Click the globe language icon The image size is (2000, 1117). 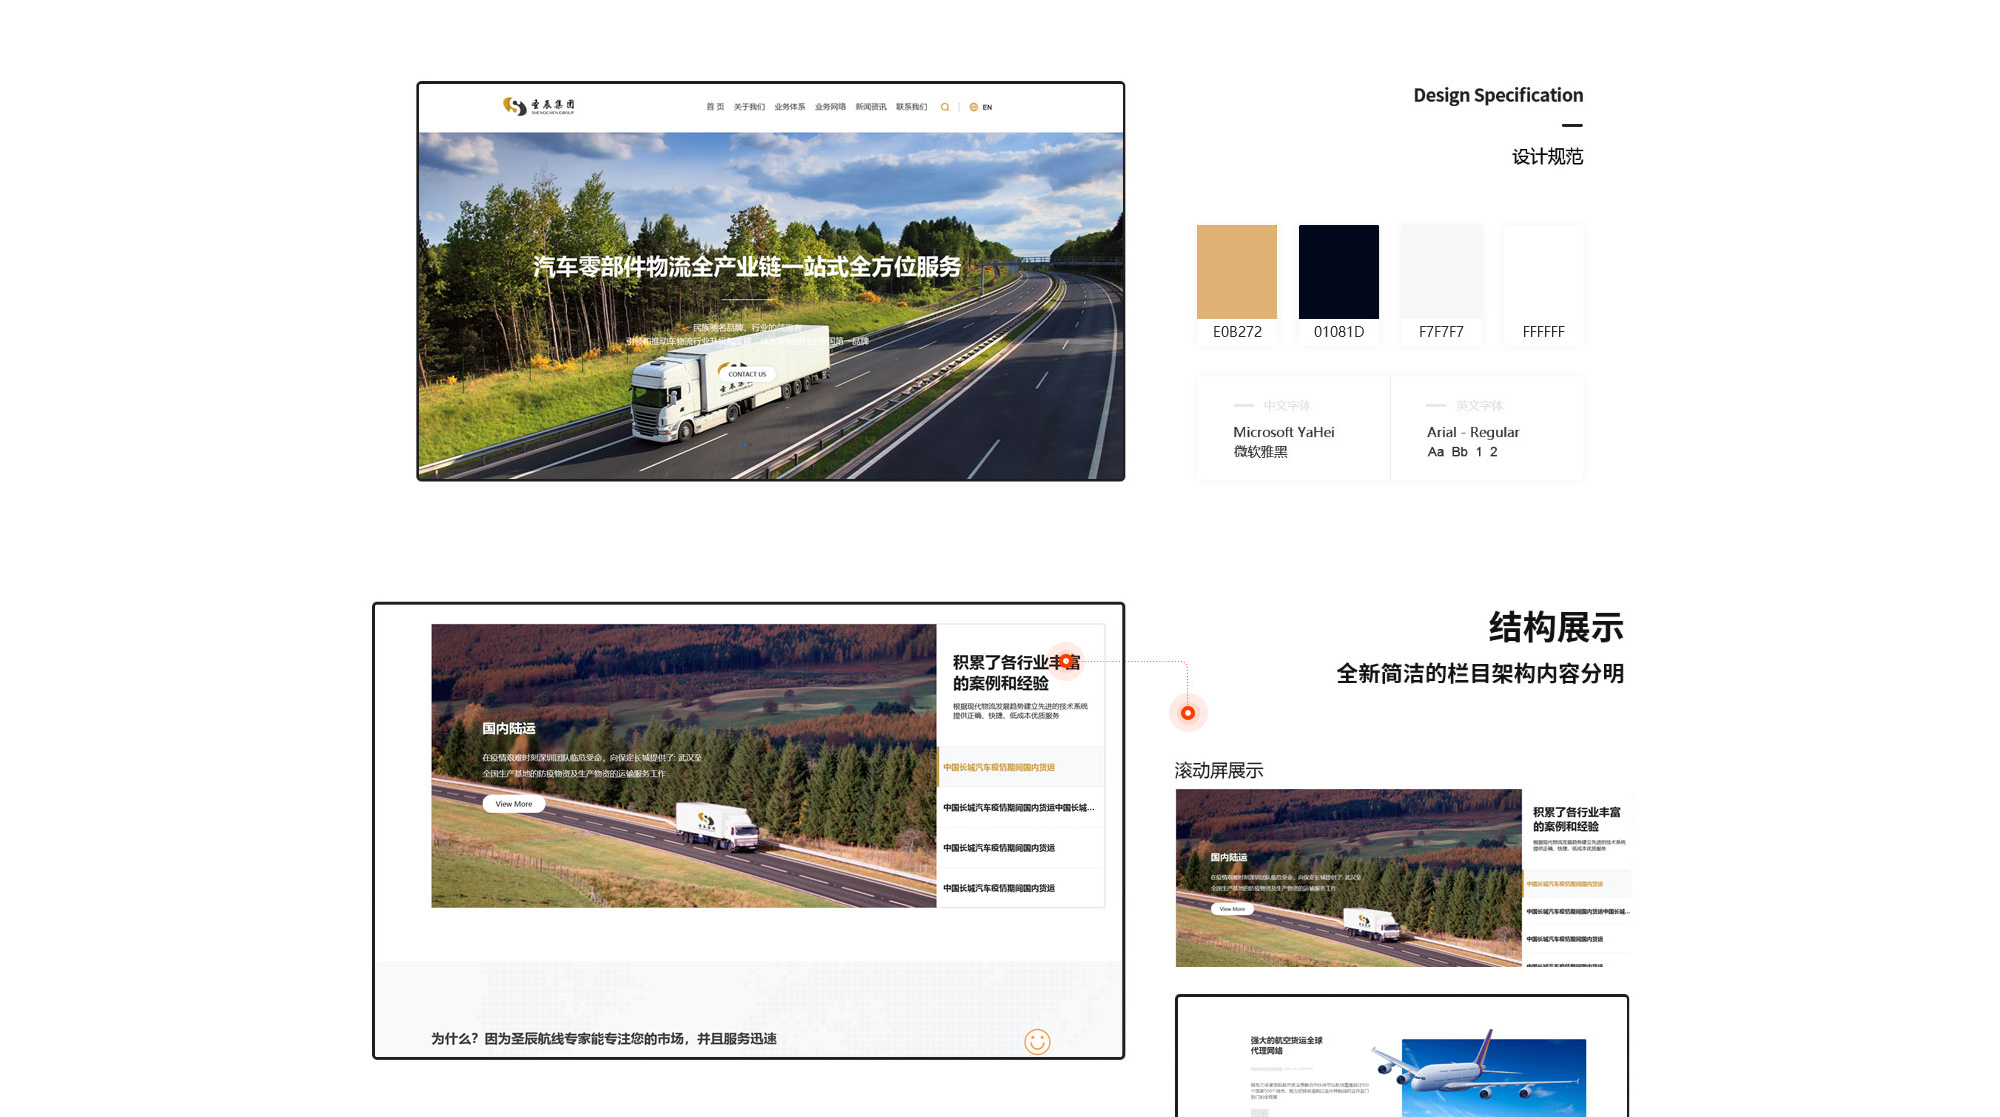pyautogui.click(x=973, y=107)
